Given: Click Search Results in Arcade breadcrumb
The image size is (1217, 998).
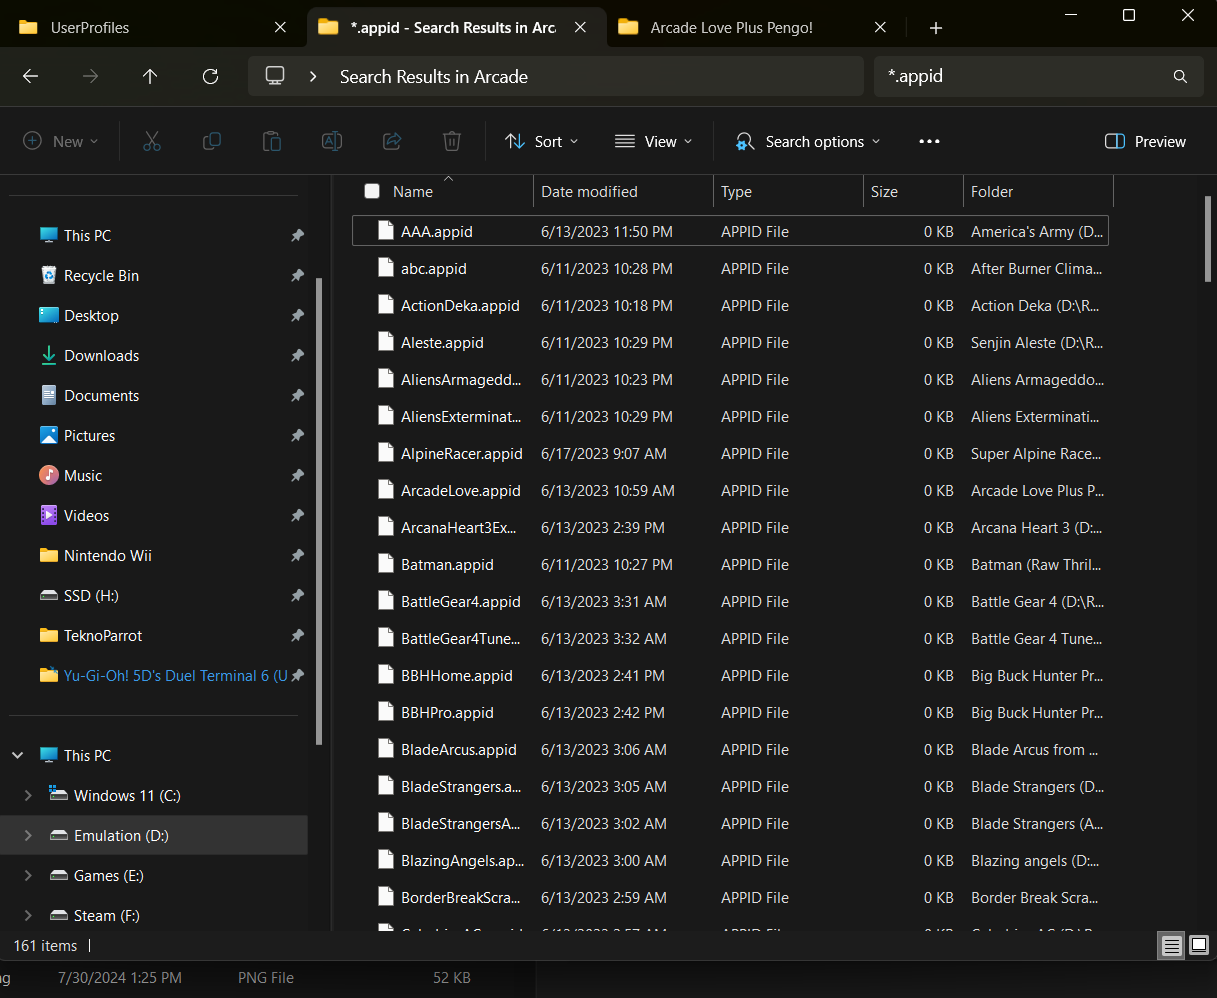Looking at the screenshot, I should [434, 76].
